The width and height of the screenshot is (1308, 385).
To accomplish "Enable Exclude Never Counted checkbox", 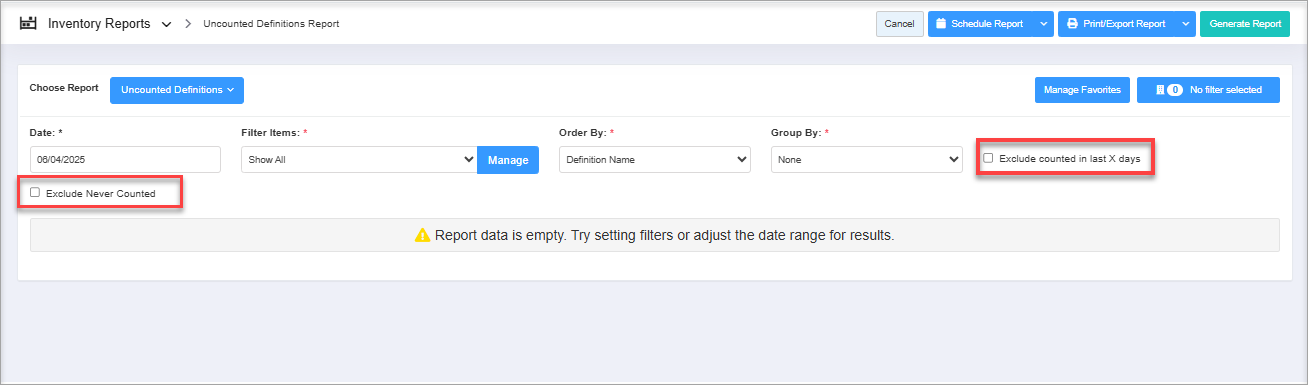I will (x=35, y=192).
